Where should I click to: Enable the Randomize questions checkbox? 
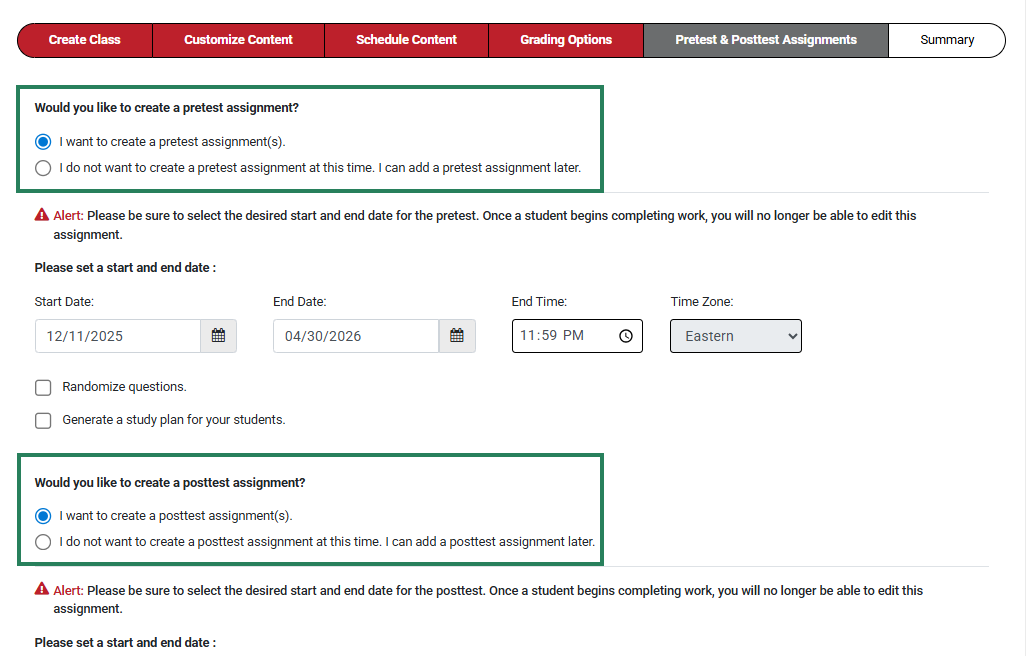[x=43, y=387]
